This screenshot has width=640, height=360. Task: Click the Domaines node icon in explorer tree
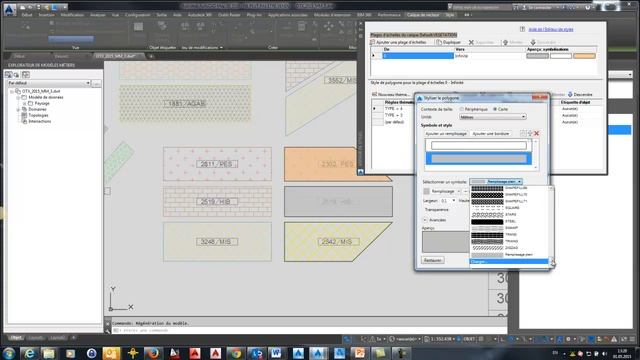point(24,109)
